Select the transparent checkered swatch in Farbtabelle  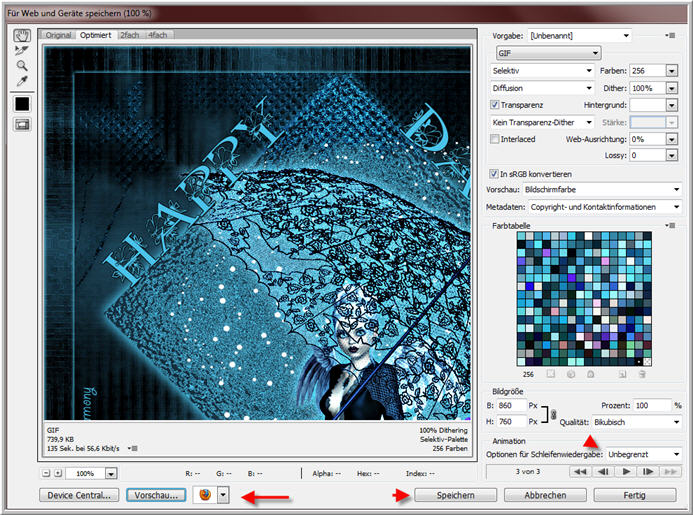[647, 362]
